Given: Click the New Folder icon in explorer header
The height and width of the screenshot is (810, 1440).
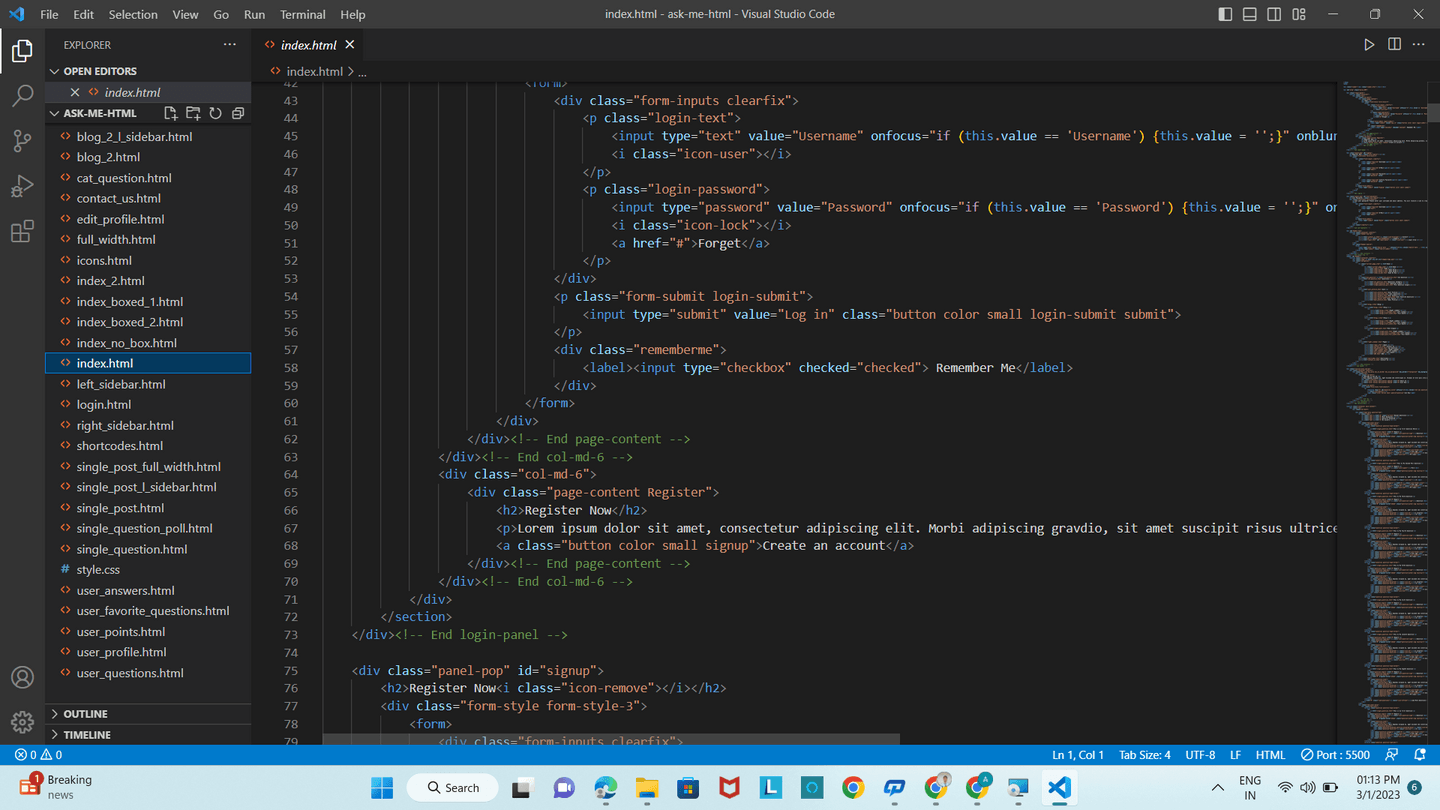Looking at the screenshot, I should [193, 113].
